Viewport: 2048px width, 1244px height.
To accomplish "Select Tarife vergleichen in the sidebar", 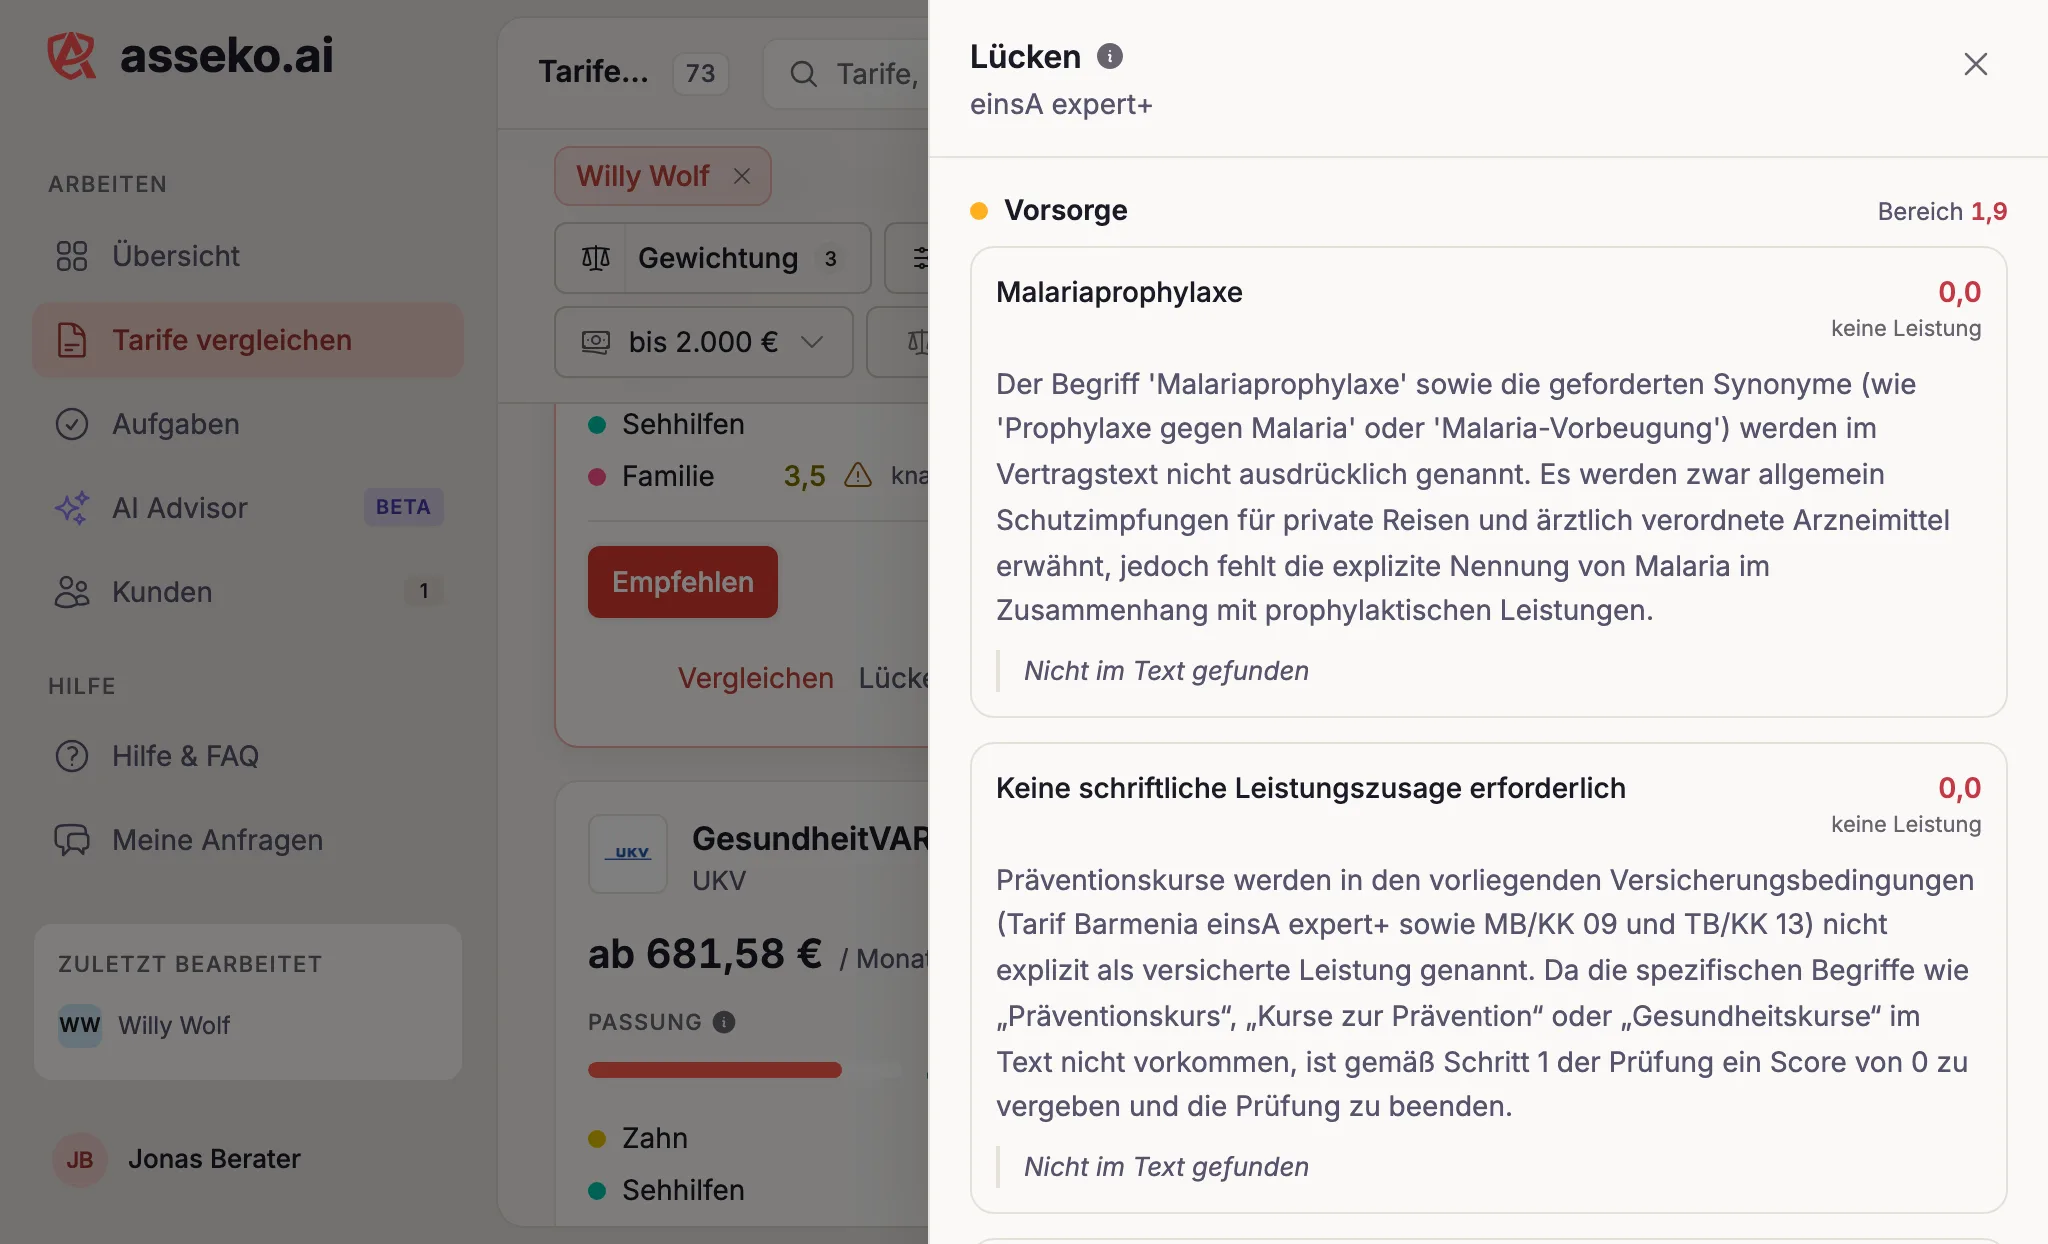I will (248, 340).
